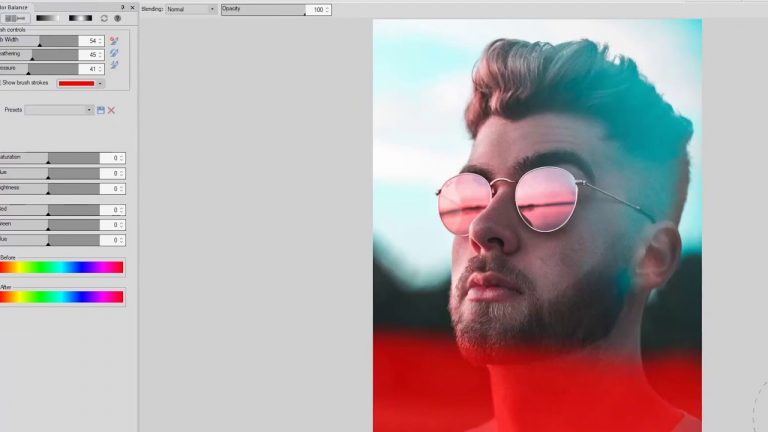
Task: Adjust the Brightness stepper arrows
Action: pos(121,189)
